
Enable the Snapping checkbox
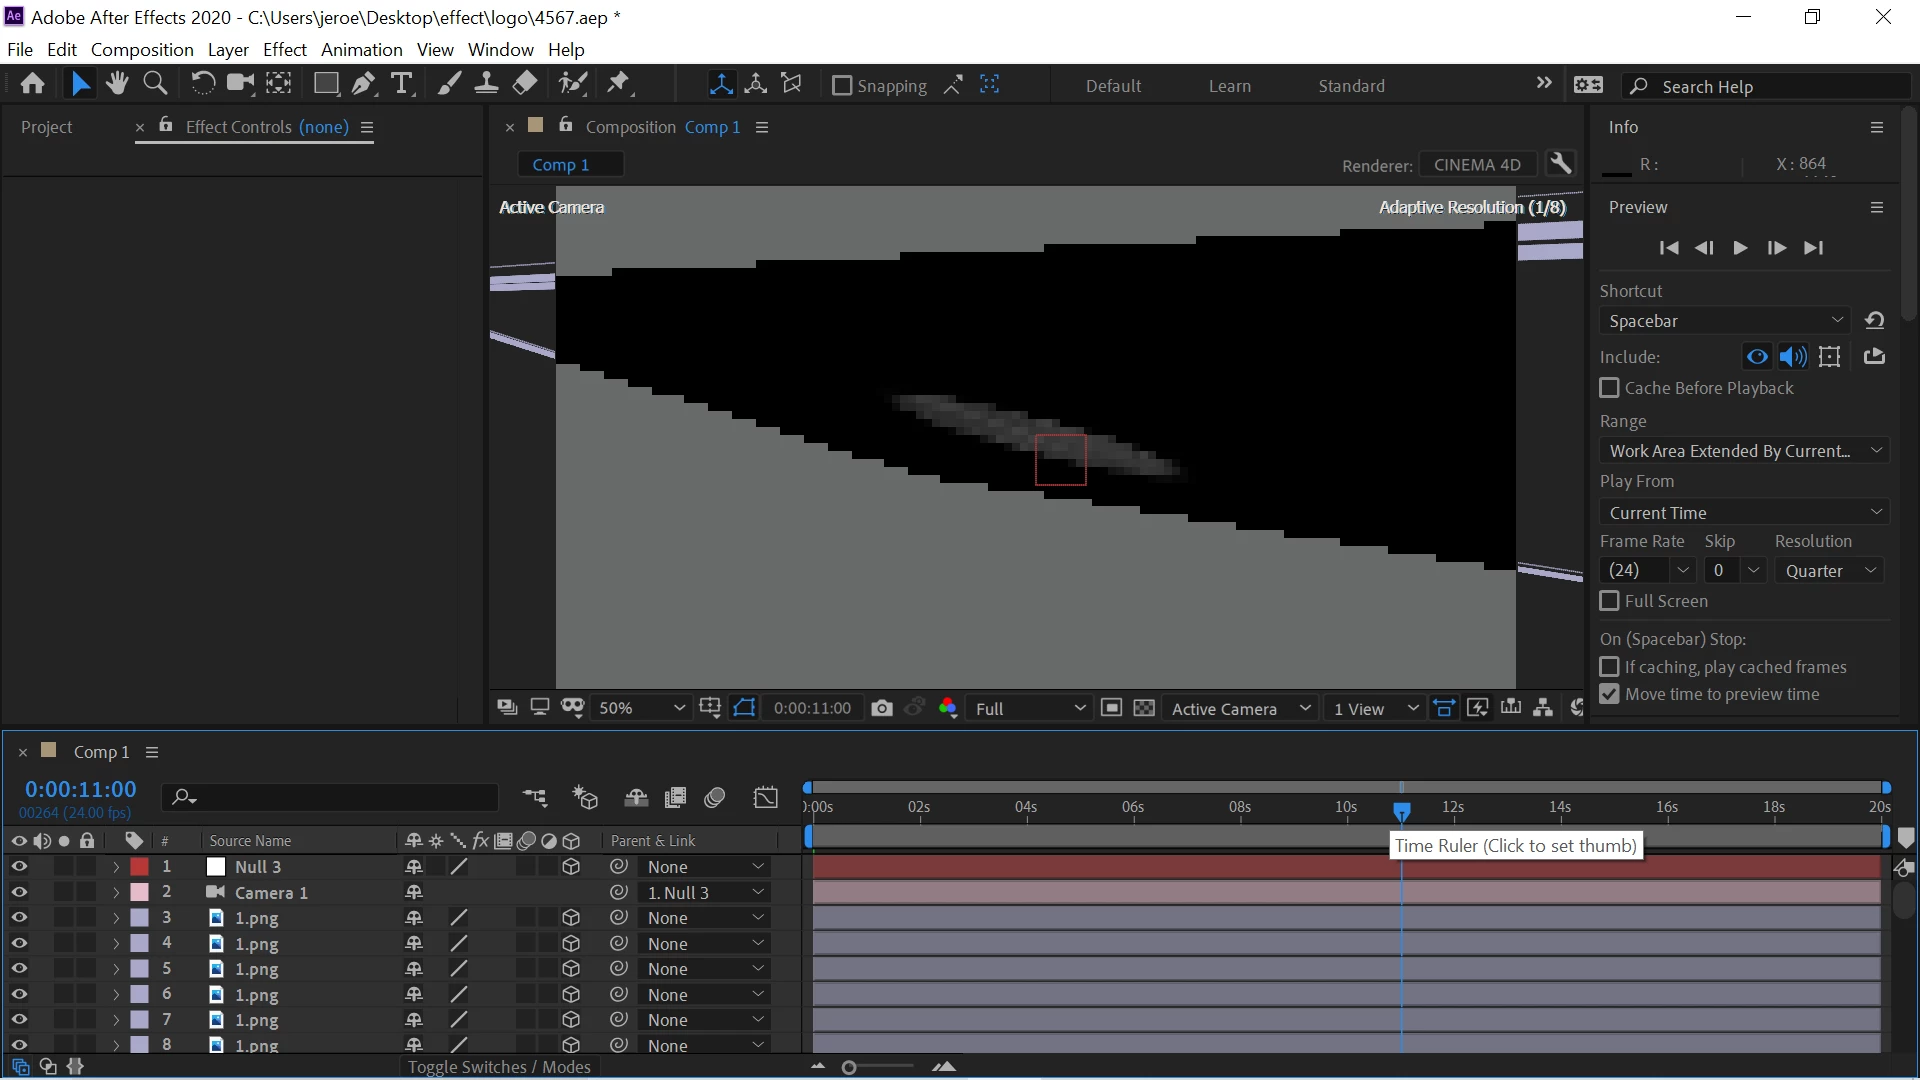point(842,86)
